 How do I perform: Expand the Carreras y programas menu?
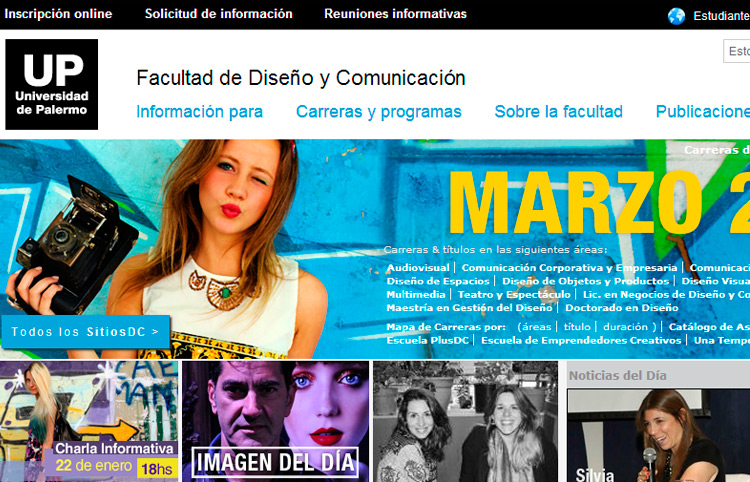pos(378,112)
